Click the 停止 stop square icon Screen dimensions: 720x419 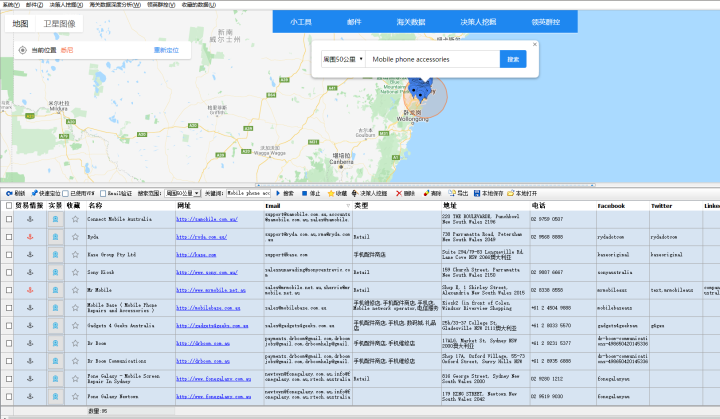coord(304,193)
